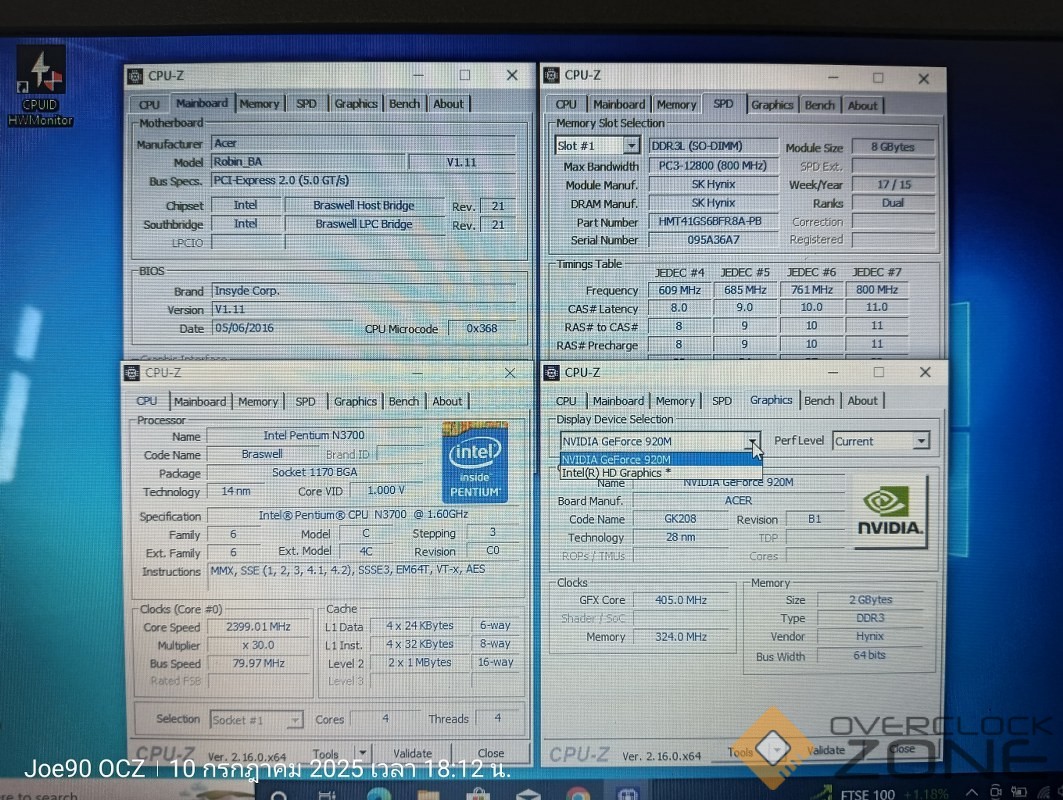Open Microsoft Edge from the taskbar

click(379, 793)
